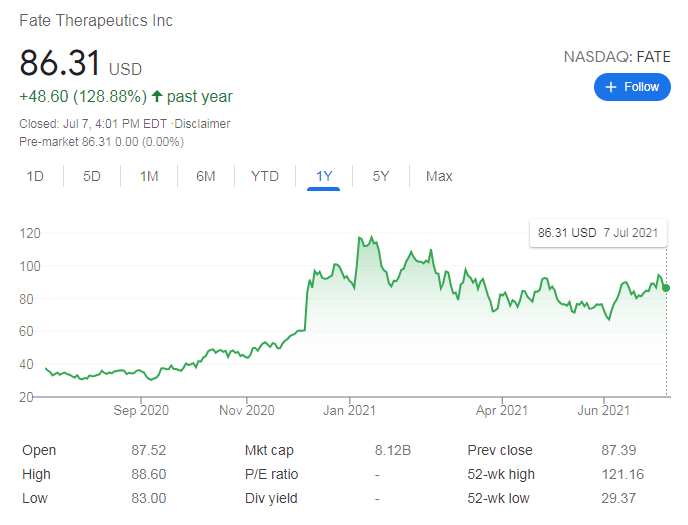Select the 1M time range
Screen dimensions: 688x525
149,176
